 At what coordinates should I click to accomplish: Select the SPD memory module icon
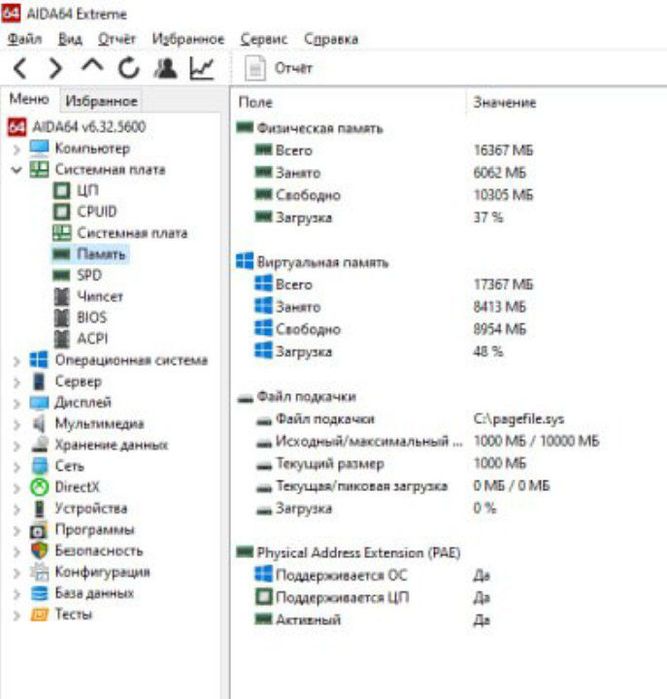(62, 275)
